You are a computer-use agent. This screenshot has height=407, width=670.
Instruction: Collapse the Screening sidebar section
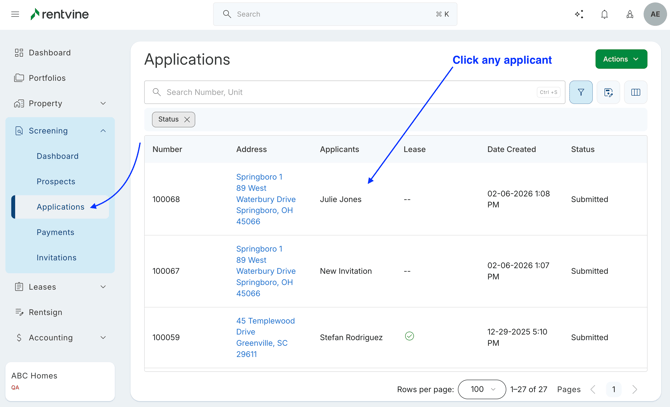click(x=103, y=131)
